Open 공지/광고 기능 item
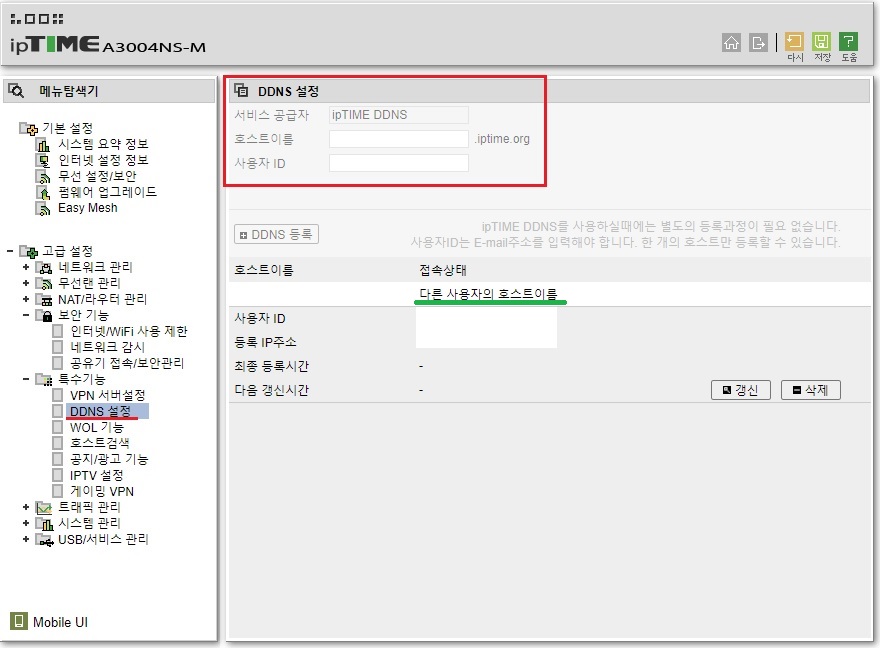 tap(109, 459)
